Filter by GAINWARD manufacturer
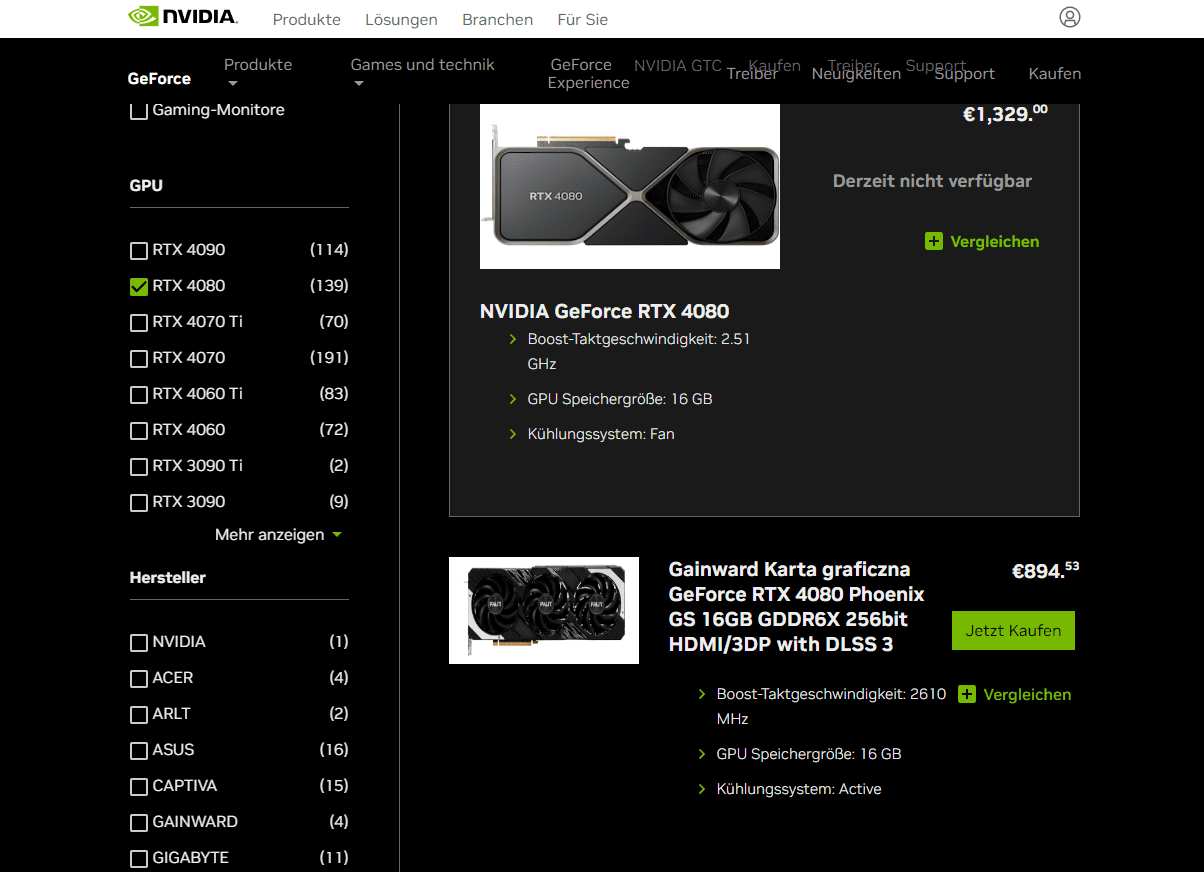This screenshot has width=1204, height=872. [x=139, y=822]
